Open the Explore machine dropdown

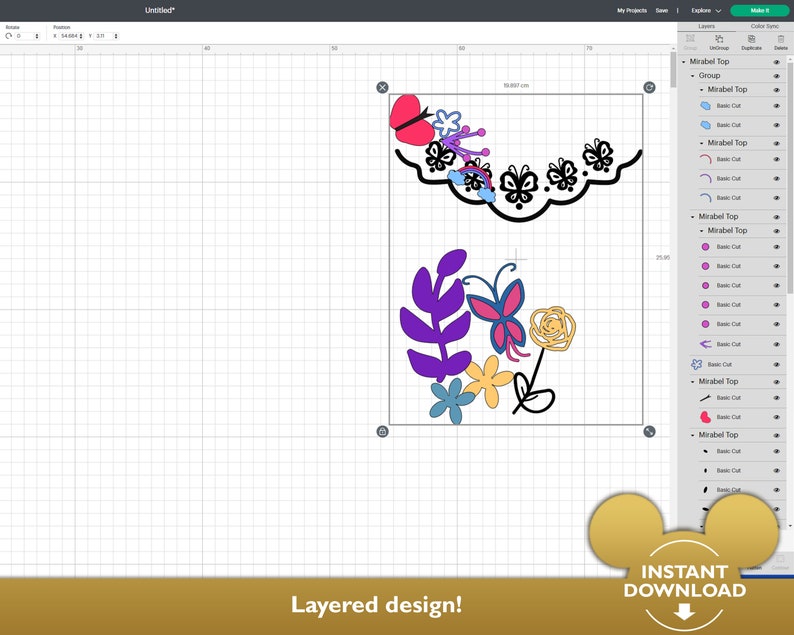coord(706,10)
